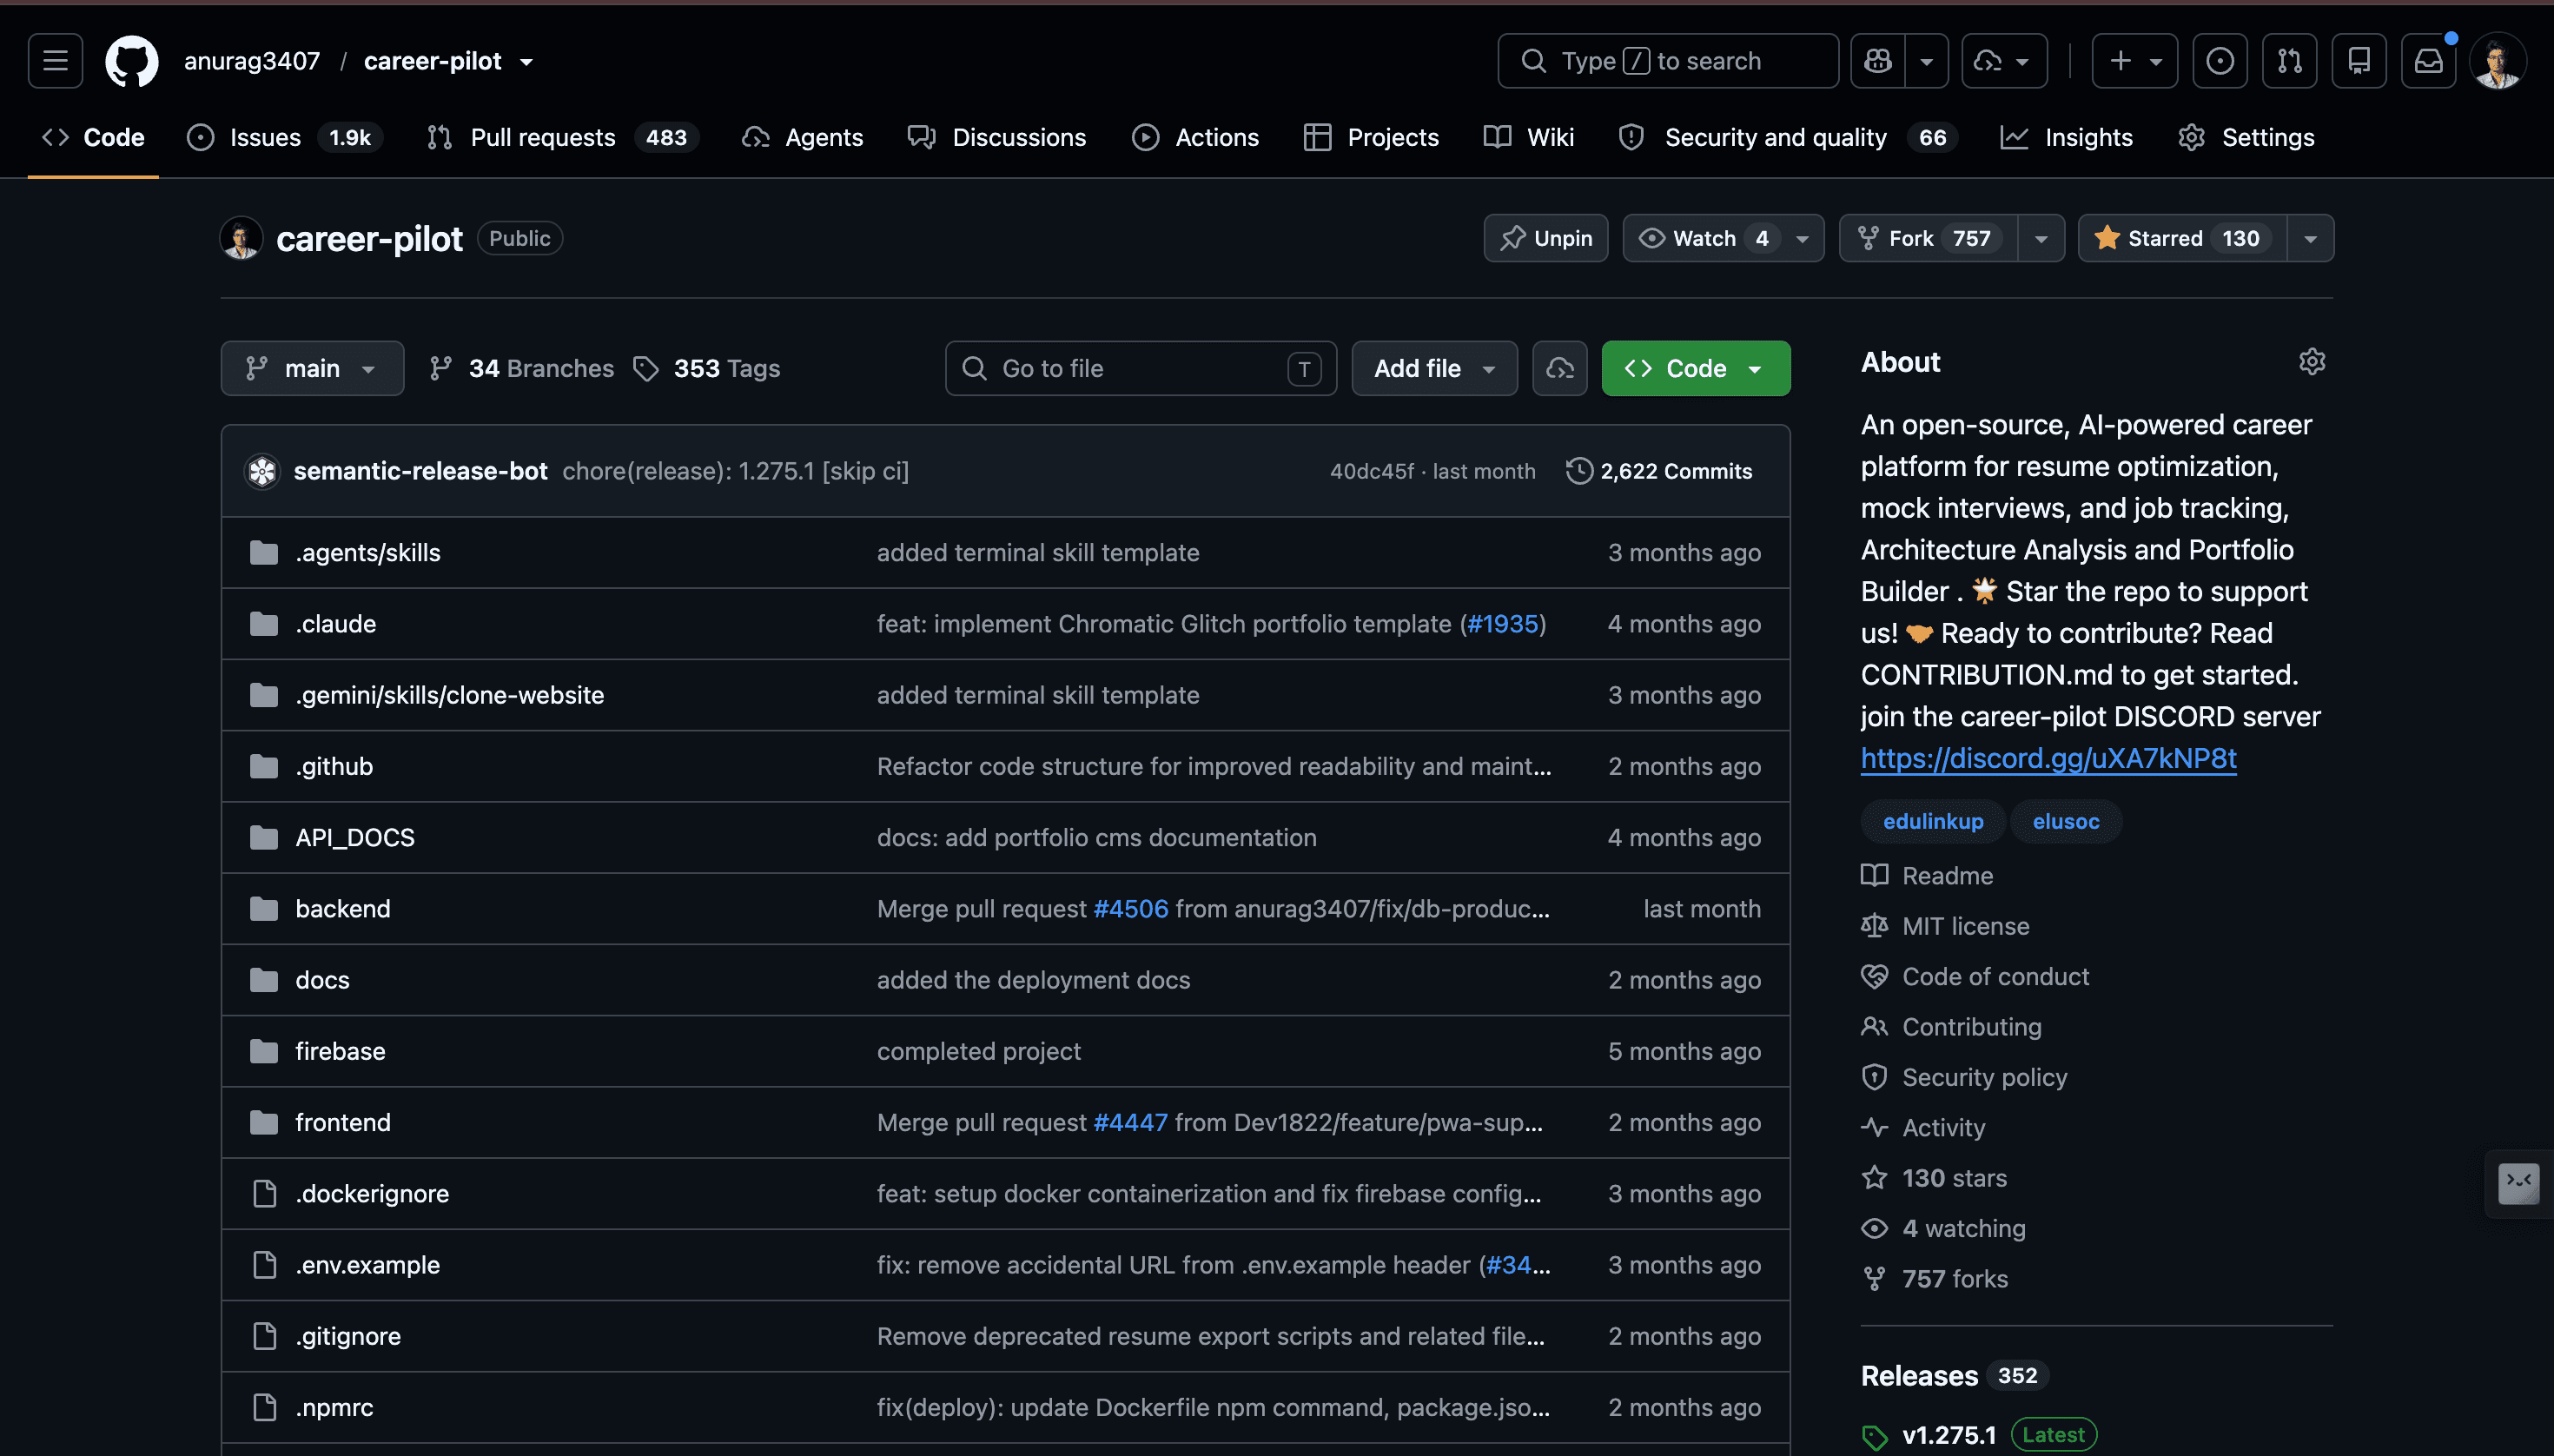2554x1456 pixels.
Task: Open the floating chat widget icon
Action: click(x=2518, y=1183)
